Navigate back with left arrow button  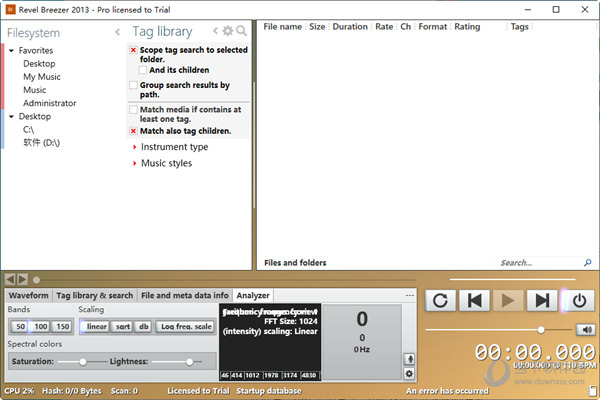pyautogui.click(x=10, y=279)
